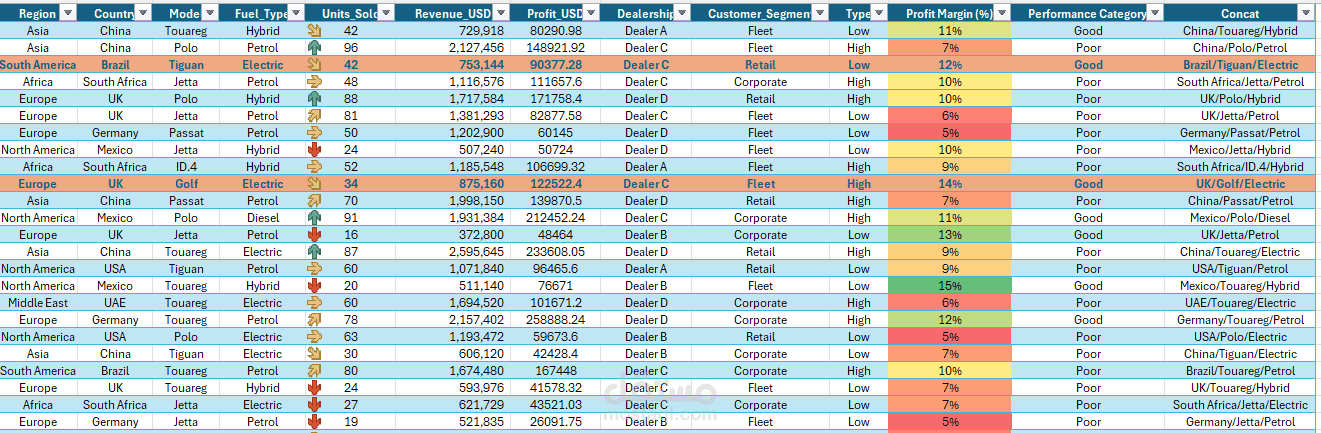
Task: Click the arrow icon beside 81 units sold
Action: point(315,116)
